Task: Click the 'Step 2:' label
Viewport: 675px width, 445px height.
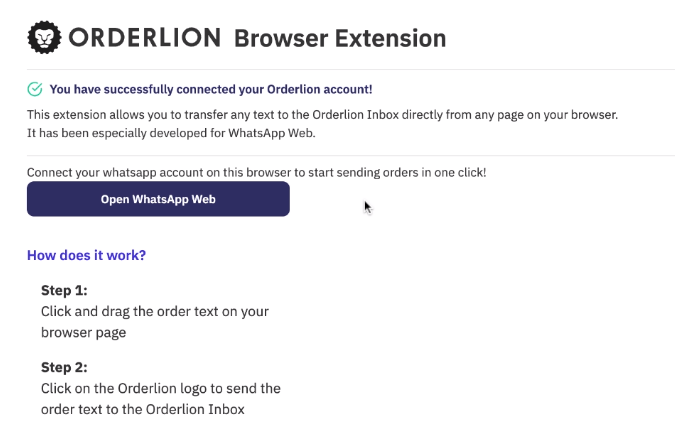Action: [x=64, y=366]
